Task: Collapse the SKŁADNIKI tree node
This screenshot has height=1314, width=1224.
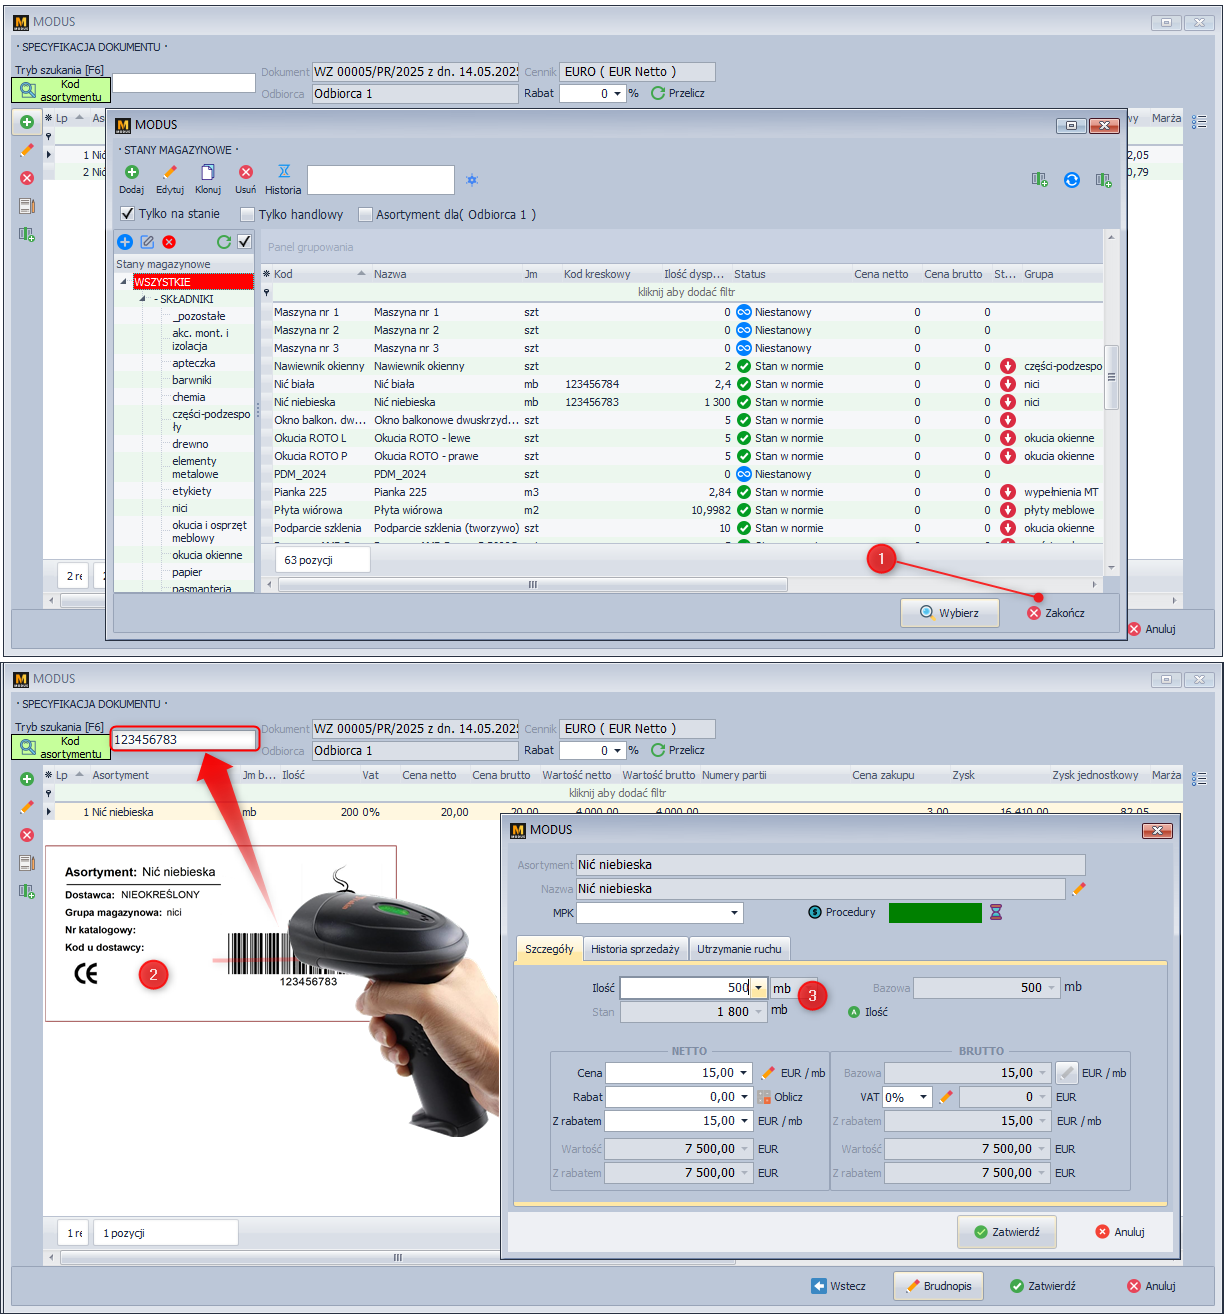Action: (x=142, y=299)
